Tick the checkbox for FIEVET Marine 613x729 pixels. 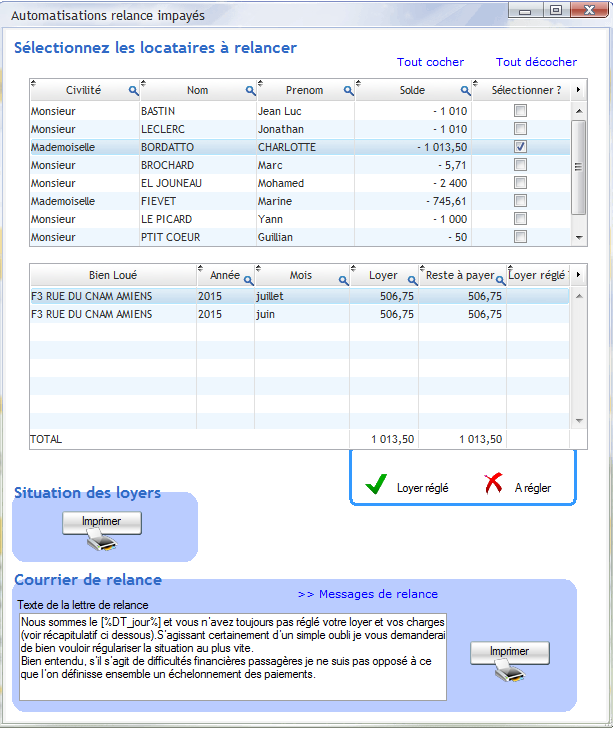click(x=520, y=201)
